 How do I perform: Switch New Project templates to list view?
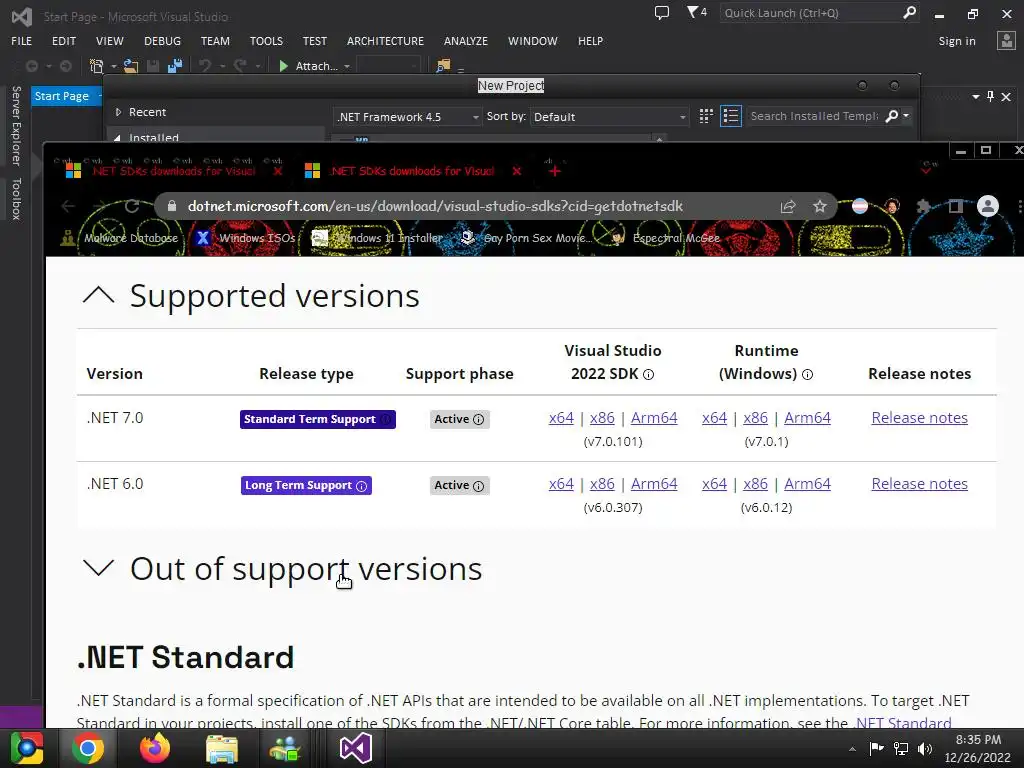point(731,116)
